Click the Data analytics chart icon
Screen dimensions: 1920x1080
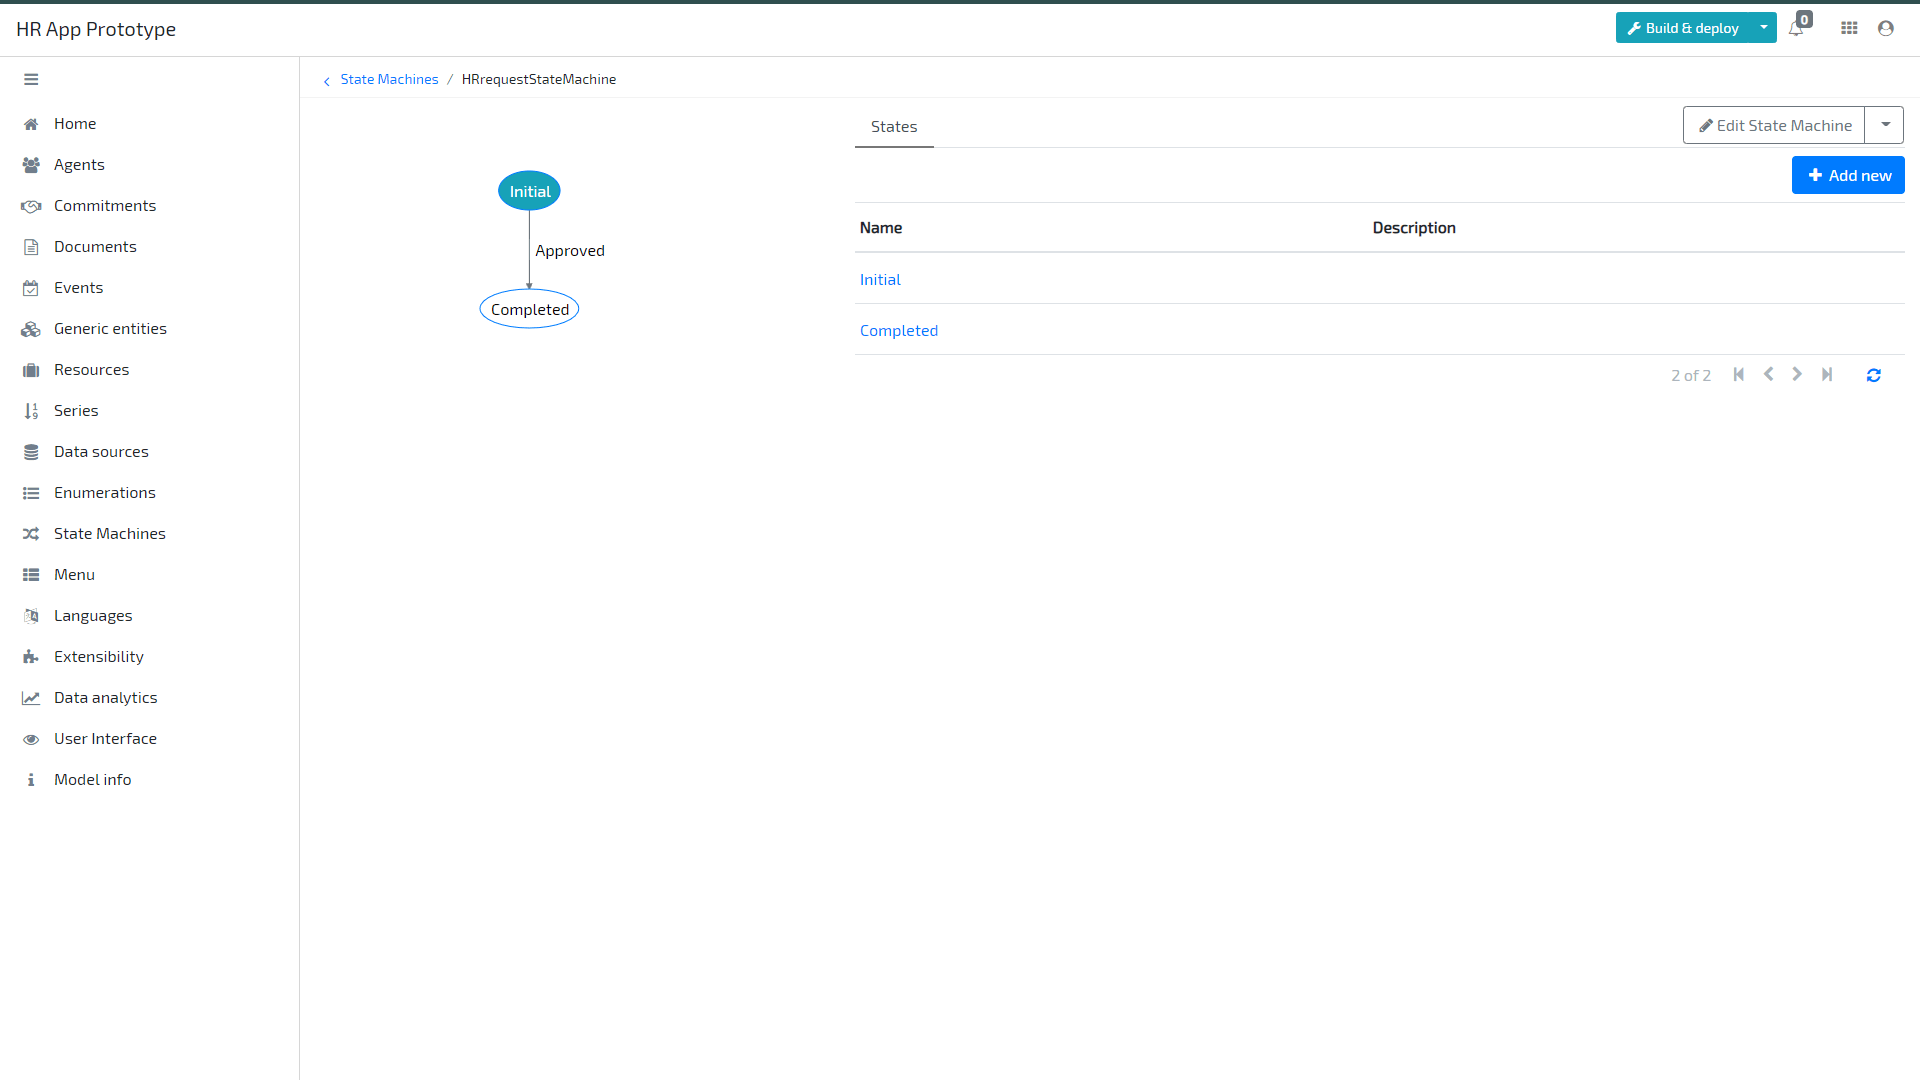[x=31, y=698]
